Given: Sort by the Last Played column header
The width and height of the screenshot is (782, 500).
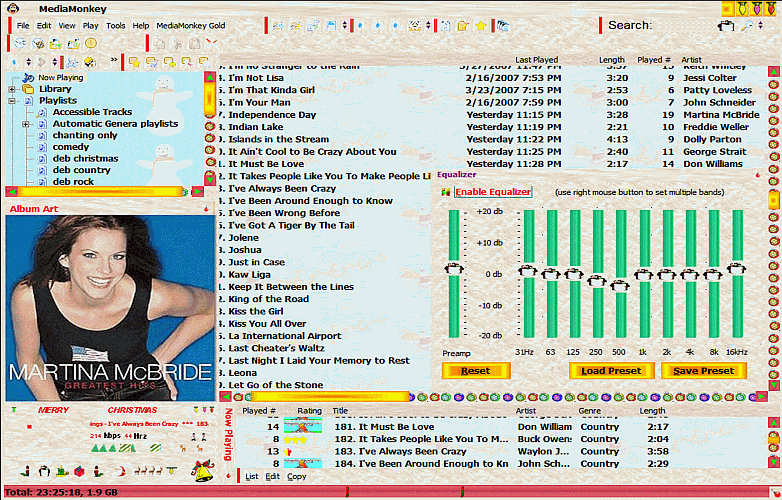Looking at the screenshot, I should coord(537,60).
